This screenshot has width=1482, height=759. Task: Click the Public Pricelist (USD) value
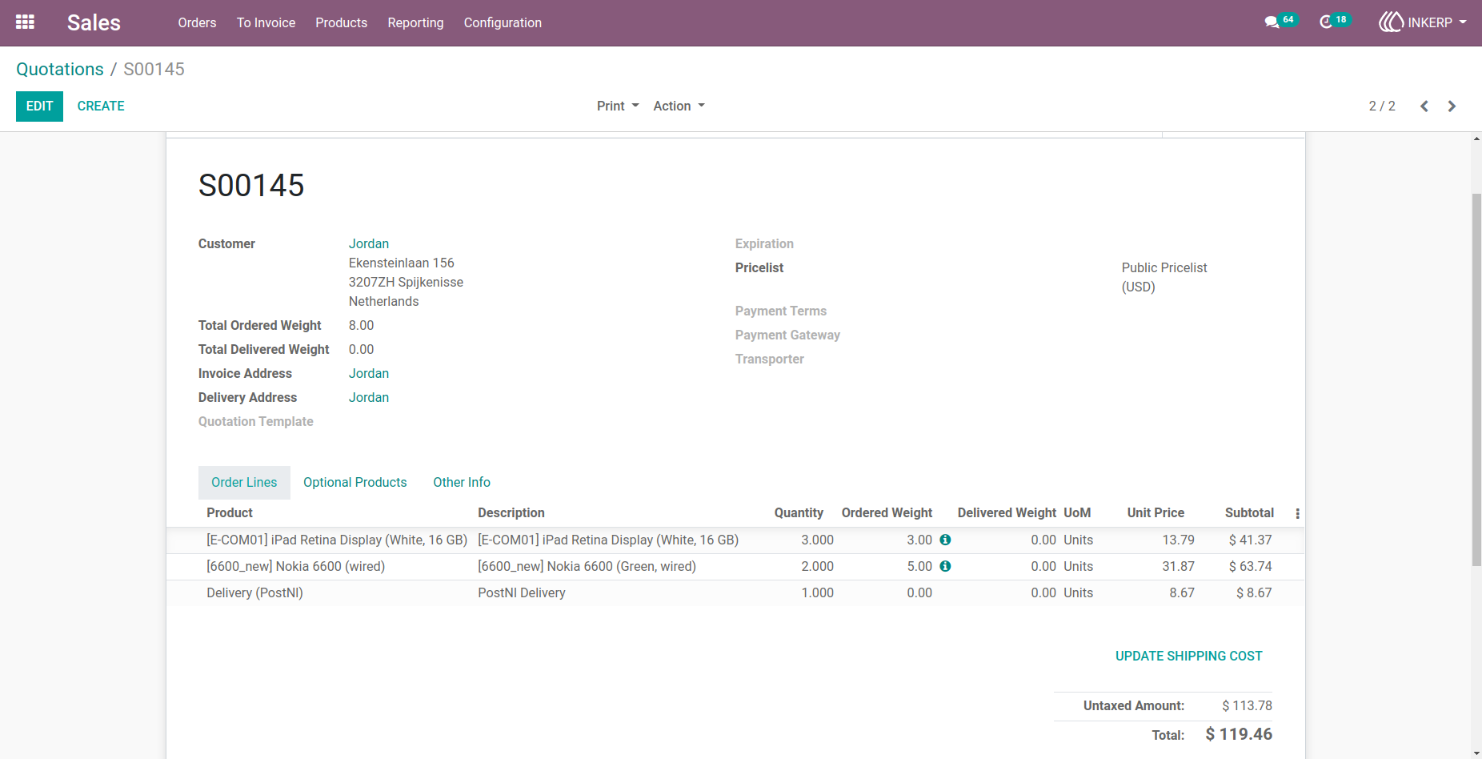[x=1164, y=277]
